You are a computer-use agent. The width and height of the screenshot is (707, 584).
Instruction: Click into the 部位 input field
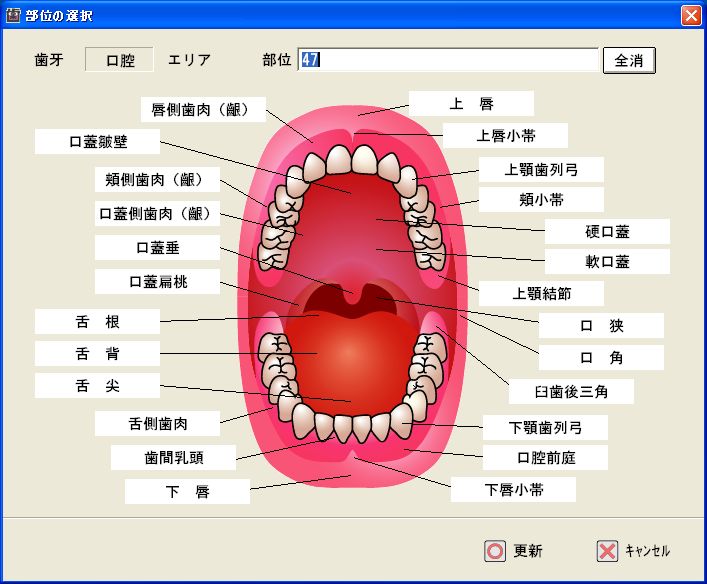coord(448,60)
